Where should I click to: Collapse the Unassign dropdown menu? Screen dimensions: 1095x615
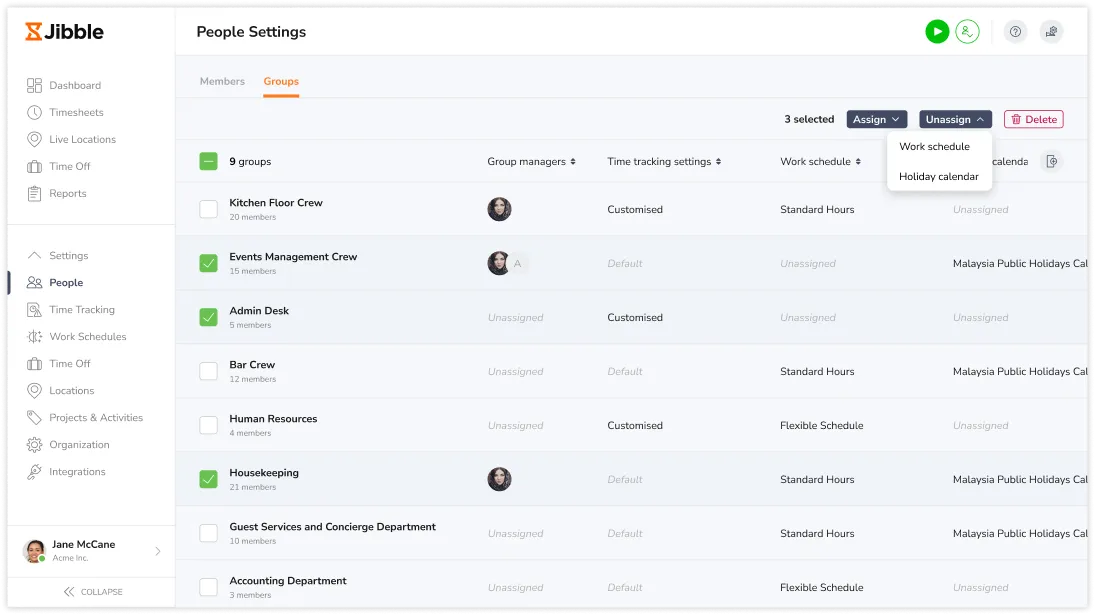coord(955,120)
